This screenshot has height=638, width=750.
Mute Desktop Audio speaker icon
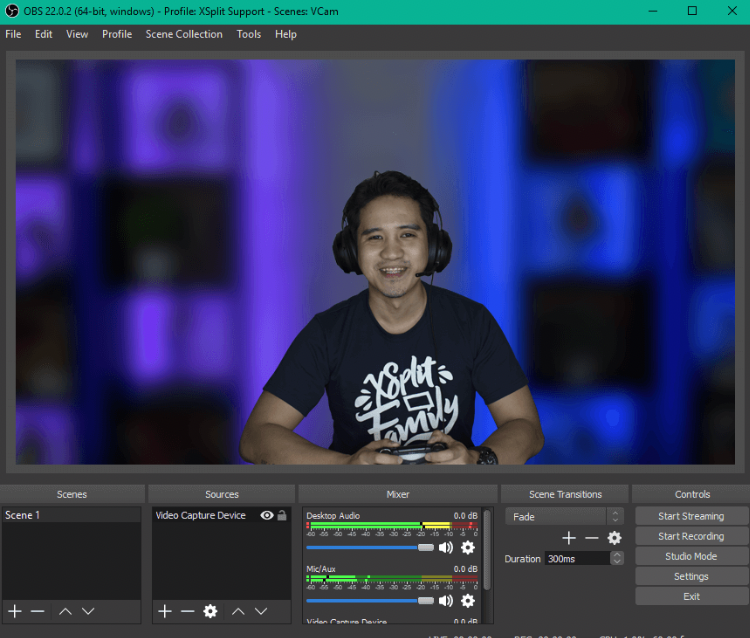pyautogui.click(x=446, y=547)
